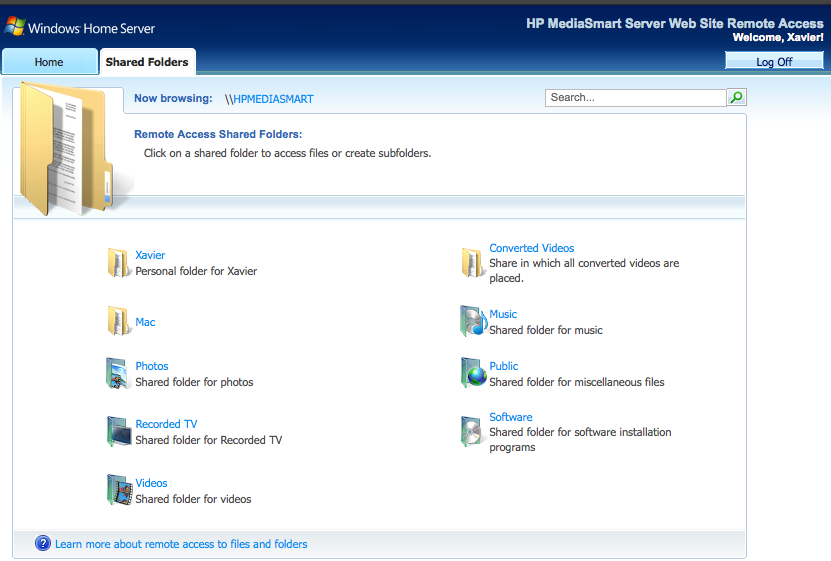
Task: Open the Music shared folder link
Action: click(x=503, y=314)
